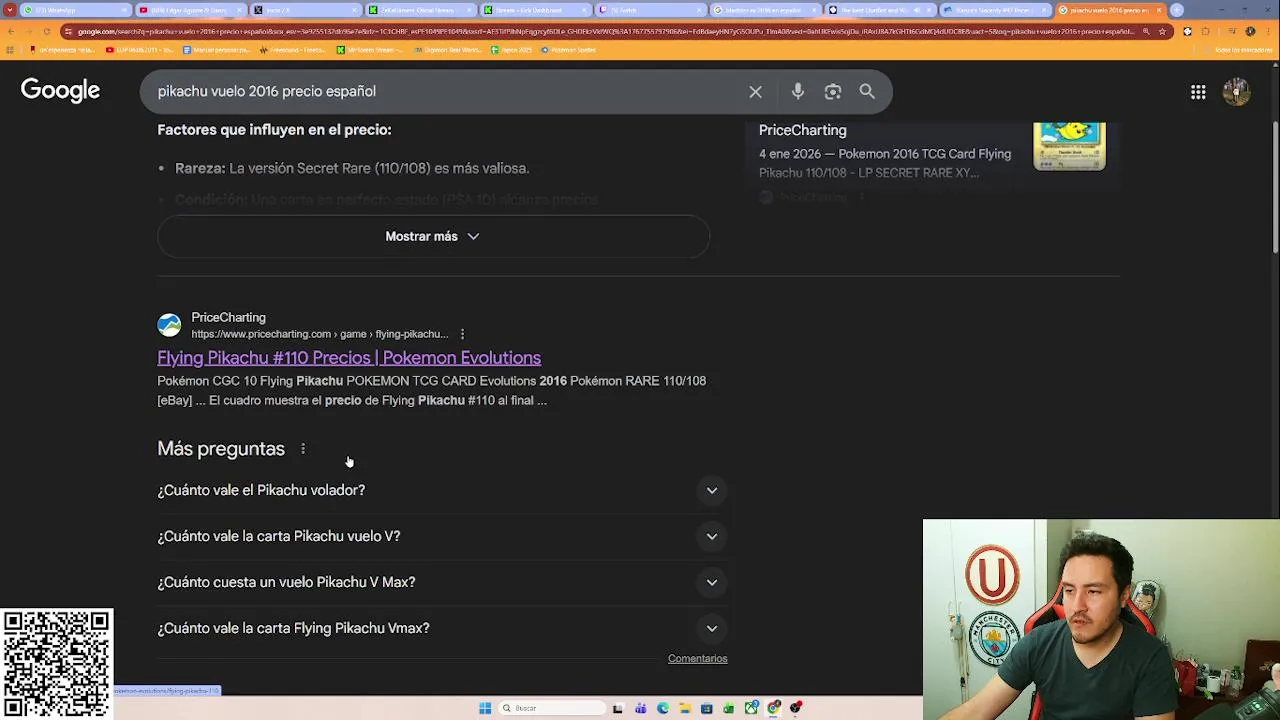Open the Google apps grid
This screenshot has height=720, width=1280.
[1198, 92]
